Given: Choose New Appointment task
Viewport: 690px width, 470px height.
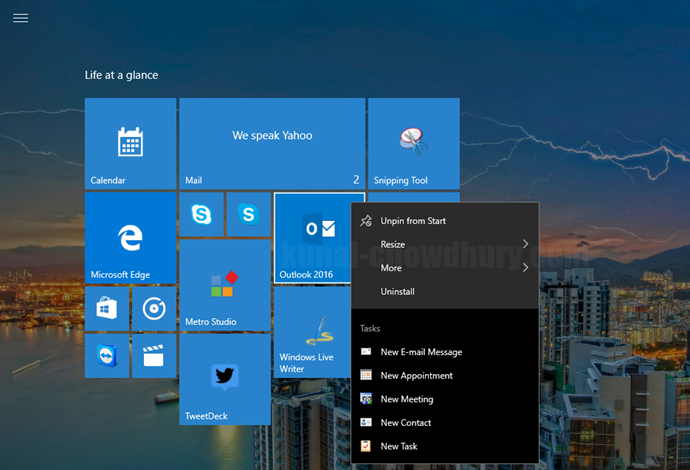Looking at the screenshot, I should 445,375.
